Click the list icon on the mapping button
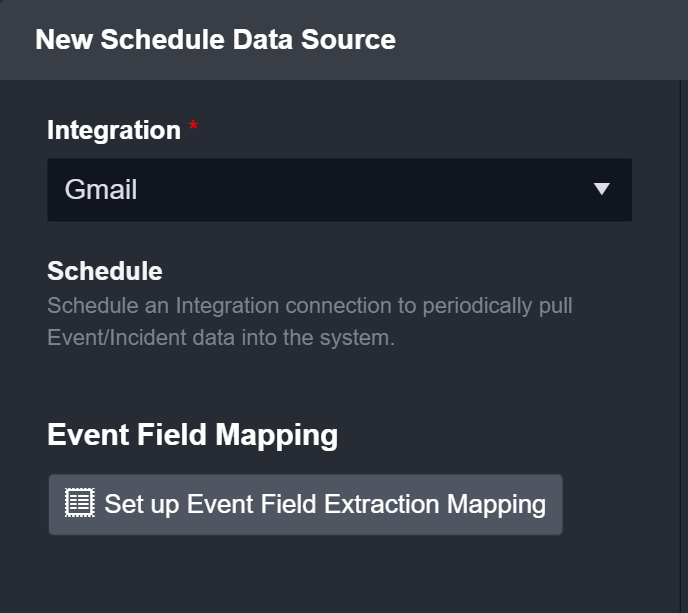This screenshot has width=688, height=613. tap(79, 503)
